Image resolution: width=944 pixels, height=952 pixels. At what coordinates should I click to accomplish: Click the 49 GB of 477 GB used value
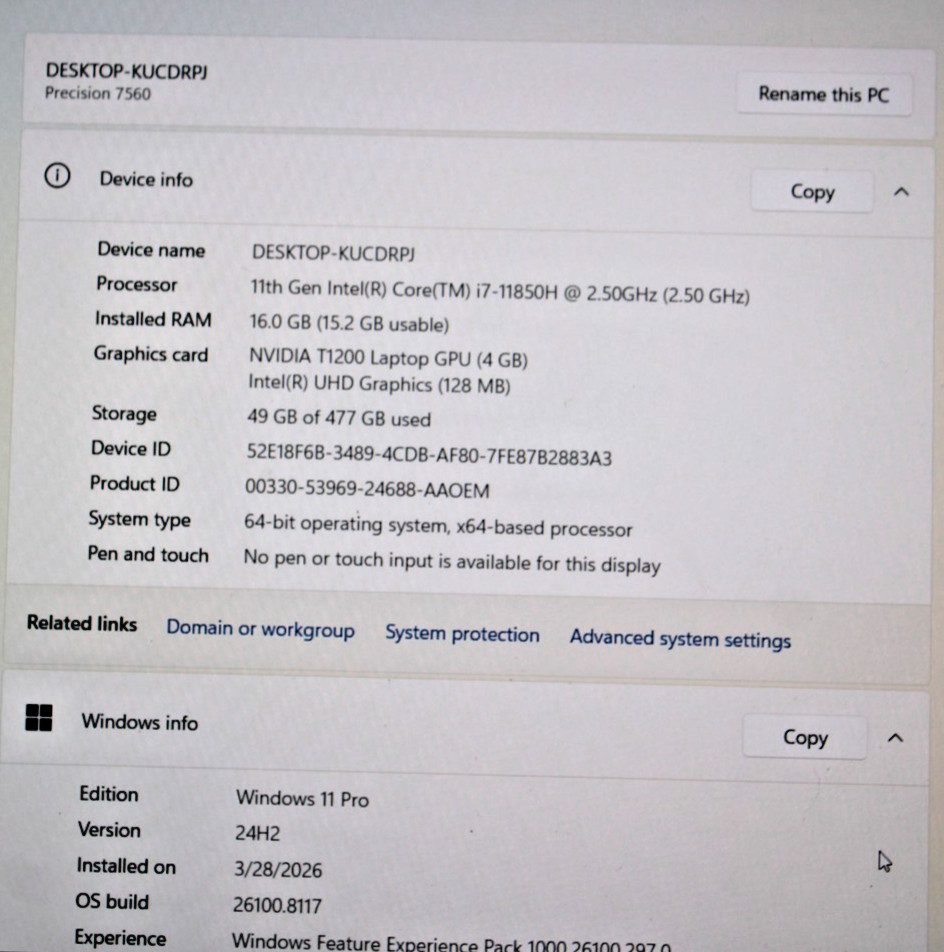339,418
